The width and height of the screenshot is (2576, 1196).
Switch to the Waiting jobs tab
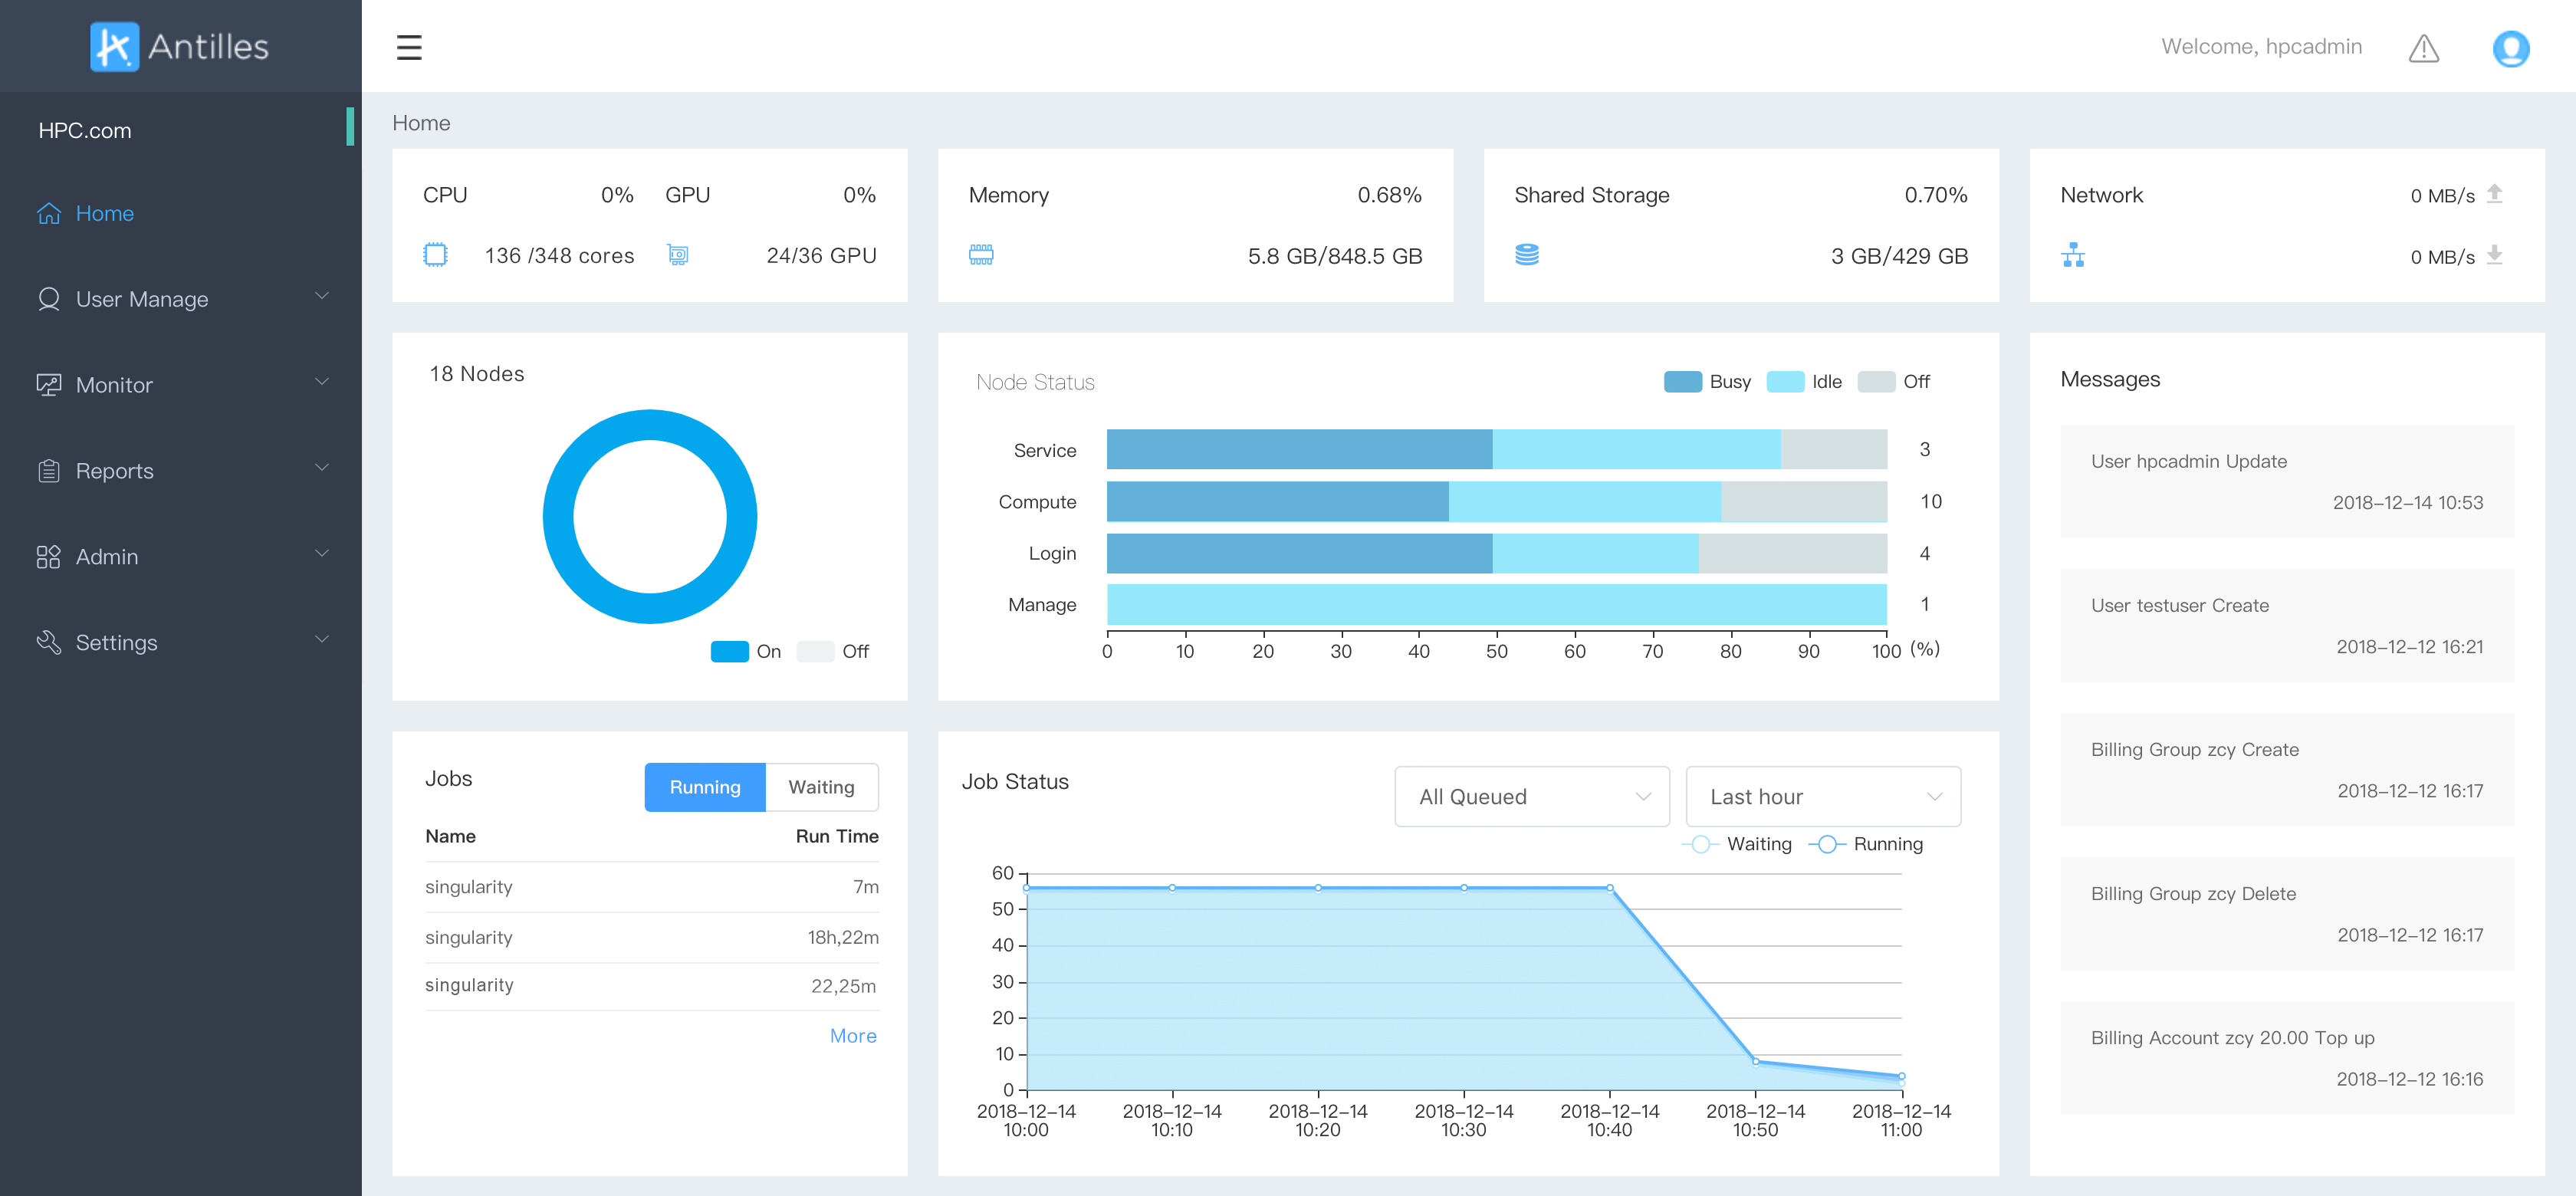pos(821,787)
